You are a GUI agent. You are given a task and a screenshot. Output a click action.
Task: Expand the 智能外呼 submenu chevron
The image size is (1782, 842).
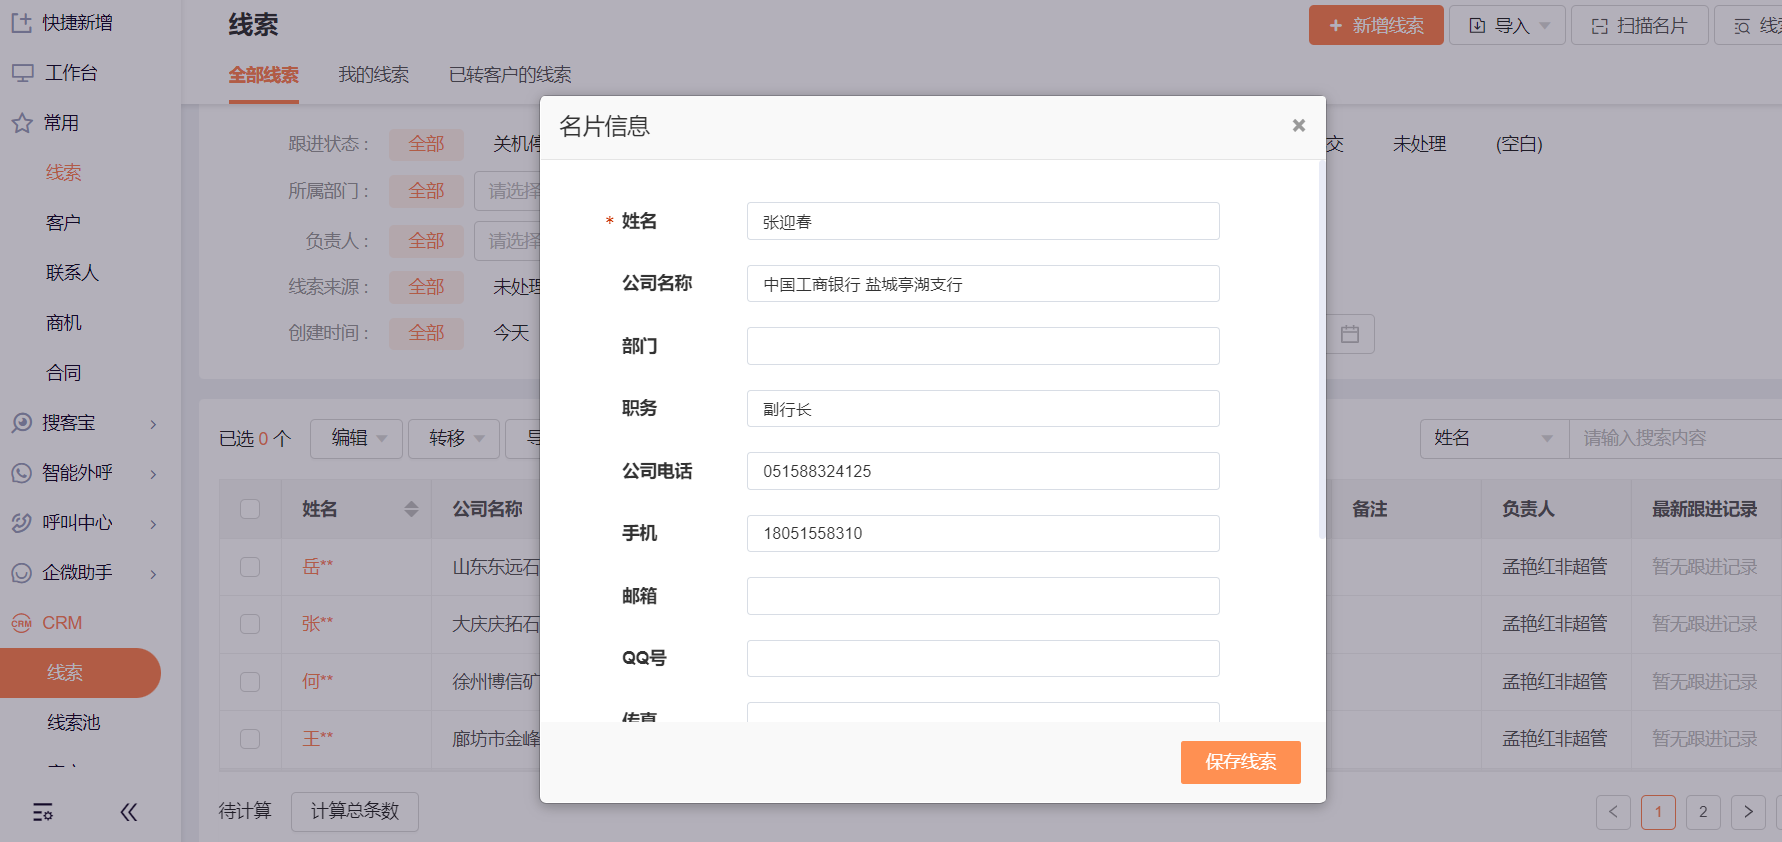click(153, 474)
